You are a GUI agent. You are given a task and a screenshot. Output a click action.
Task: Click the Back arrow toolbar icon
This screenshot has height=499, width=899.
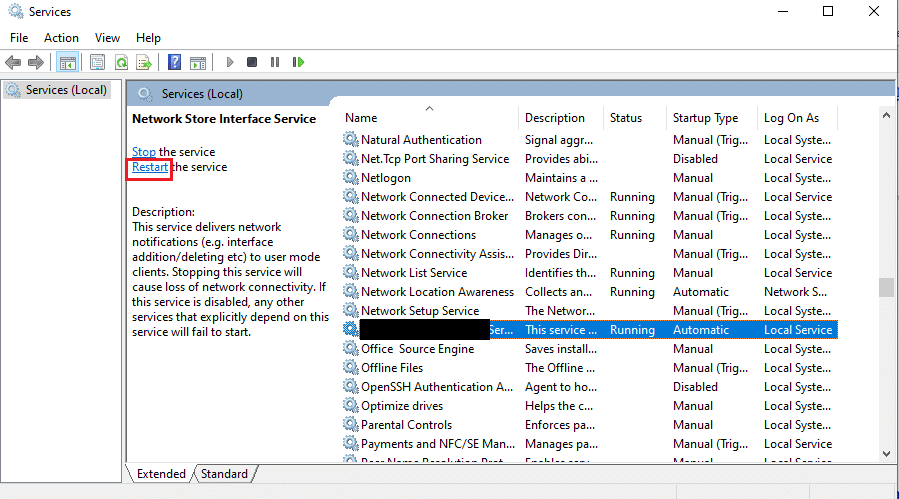(x=13, y=62)
